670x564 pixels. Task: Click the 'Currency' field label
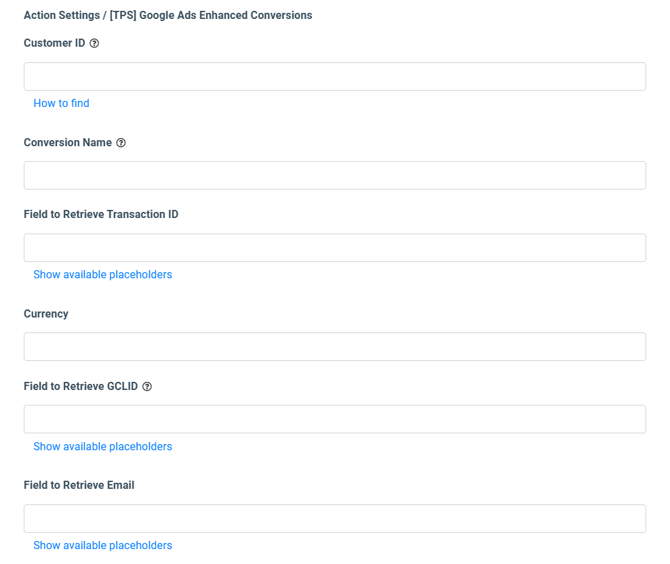[46, 314]
